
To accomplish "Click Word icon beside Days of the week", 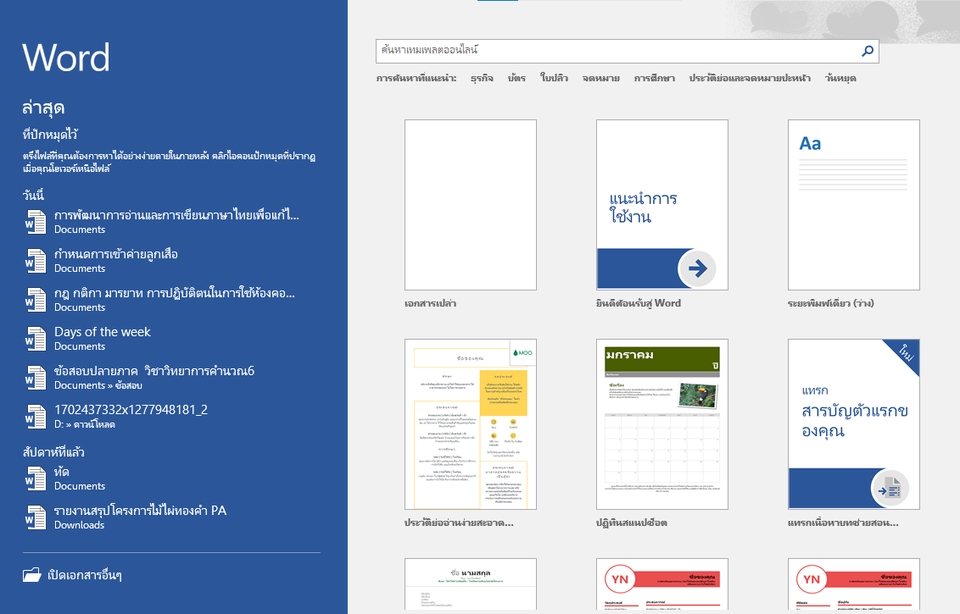I will pyautogui.click(x=35, y=339).
